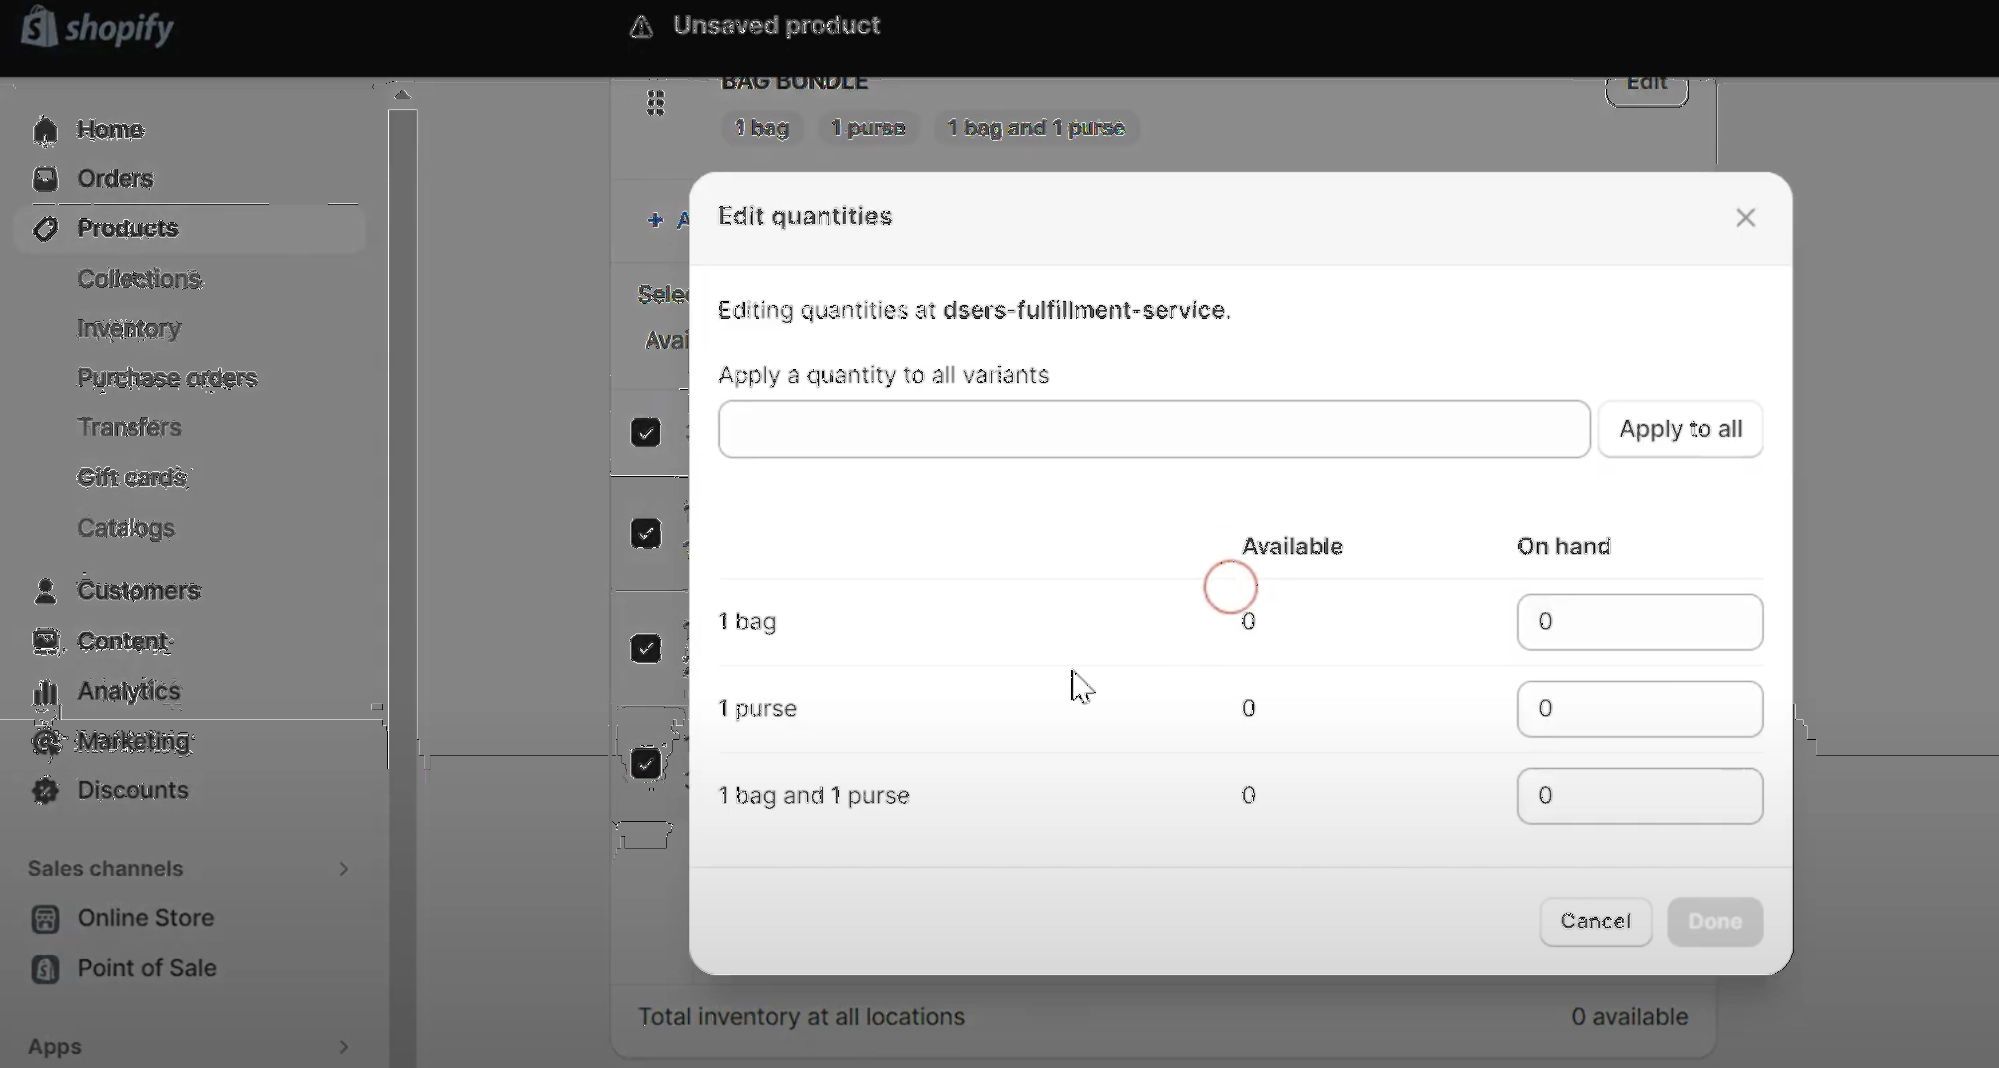This screenshot has height=1068, width=1999.
Task: Toggle the second variant checkbox
Action: (x=646, y=534)
